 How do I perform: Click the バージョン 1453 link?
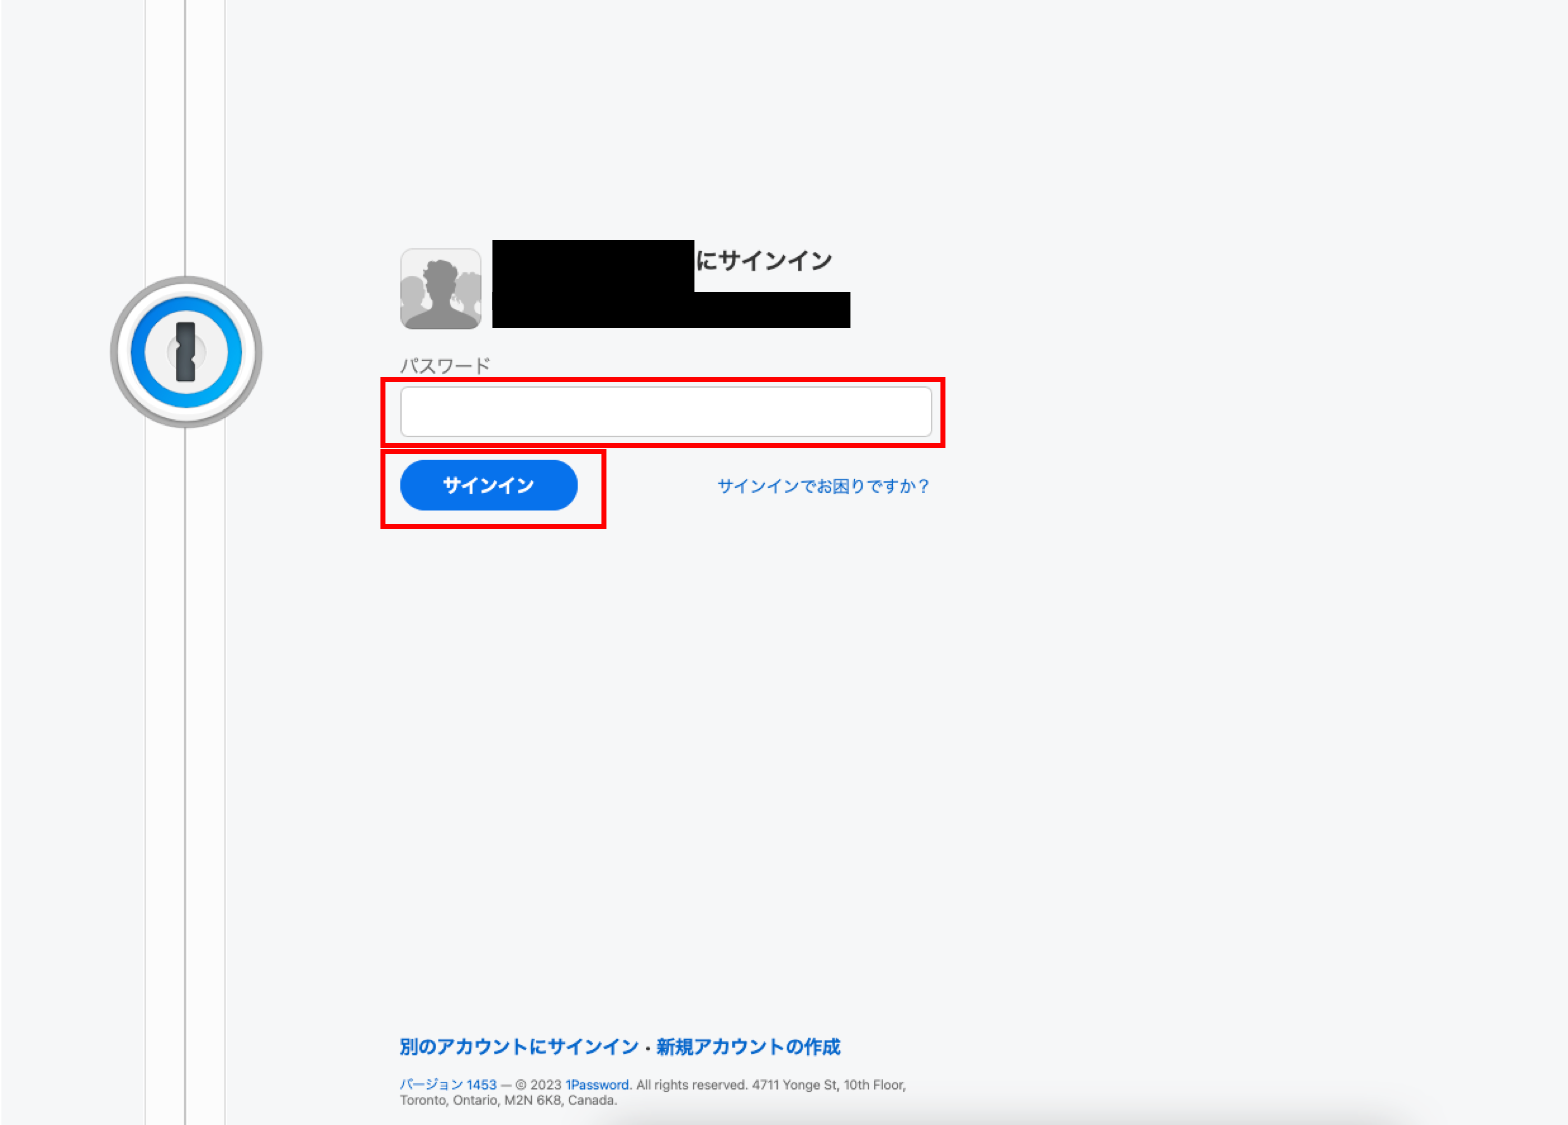click(x=448, y=1085)
